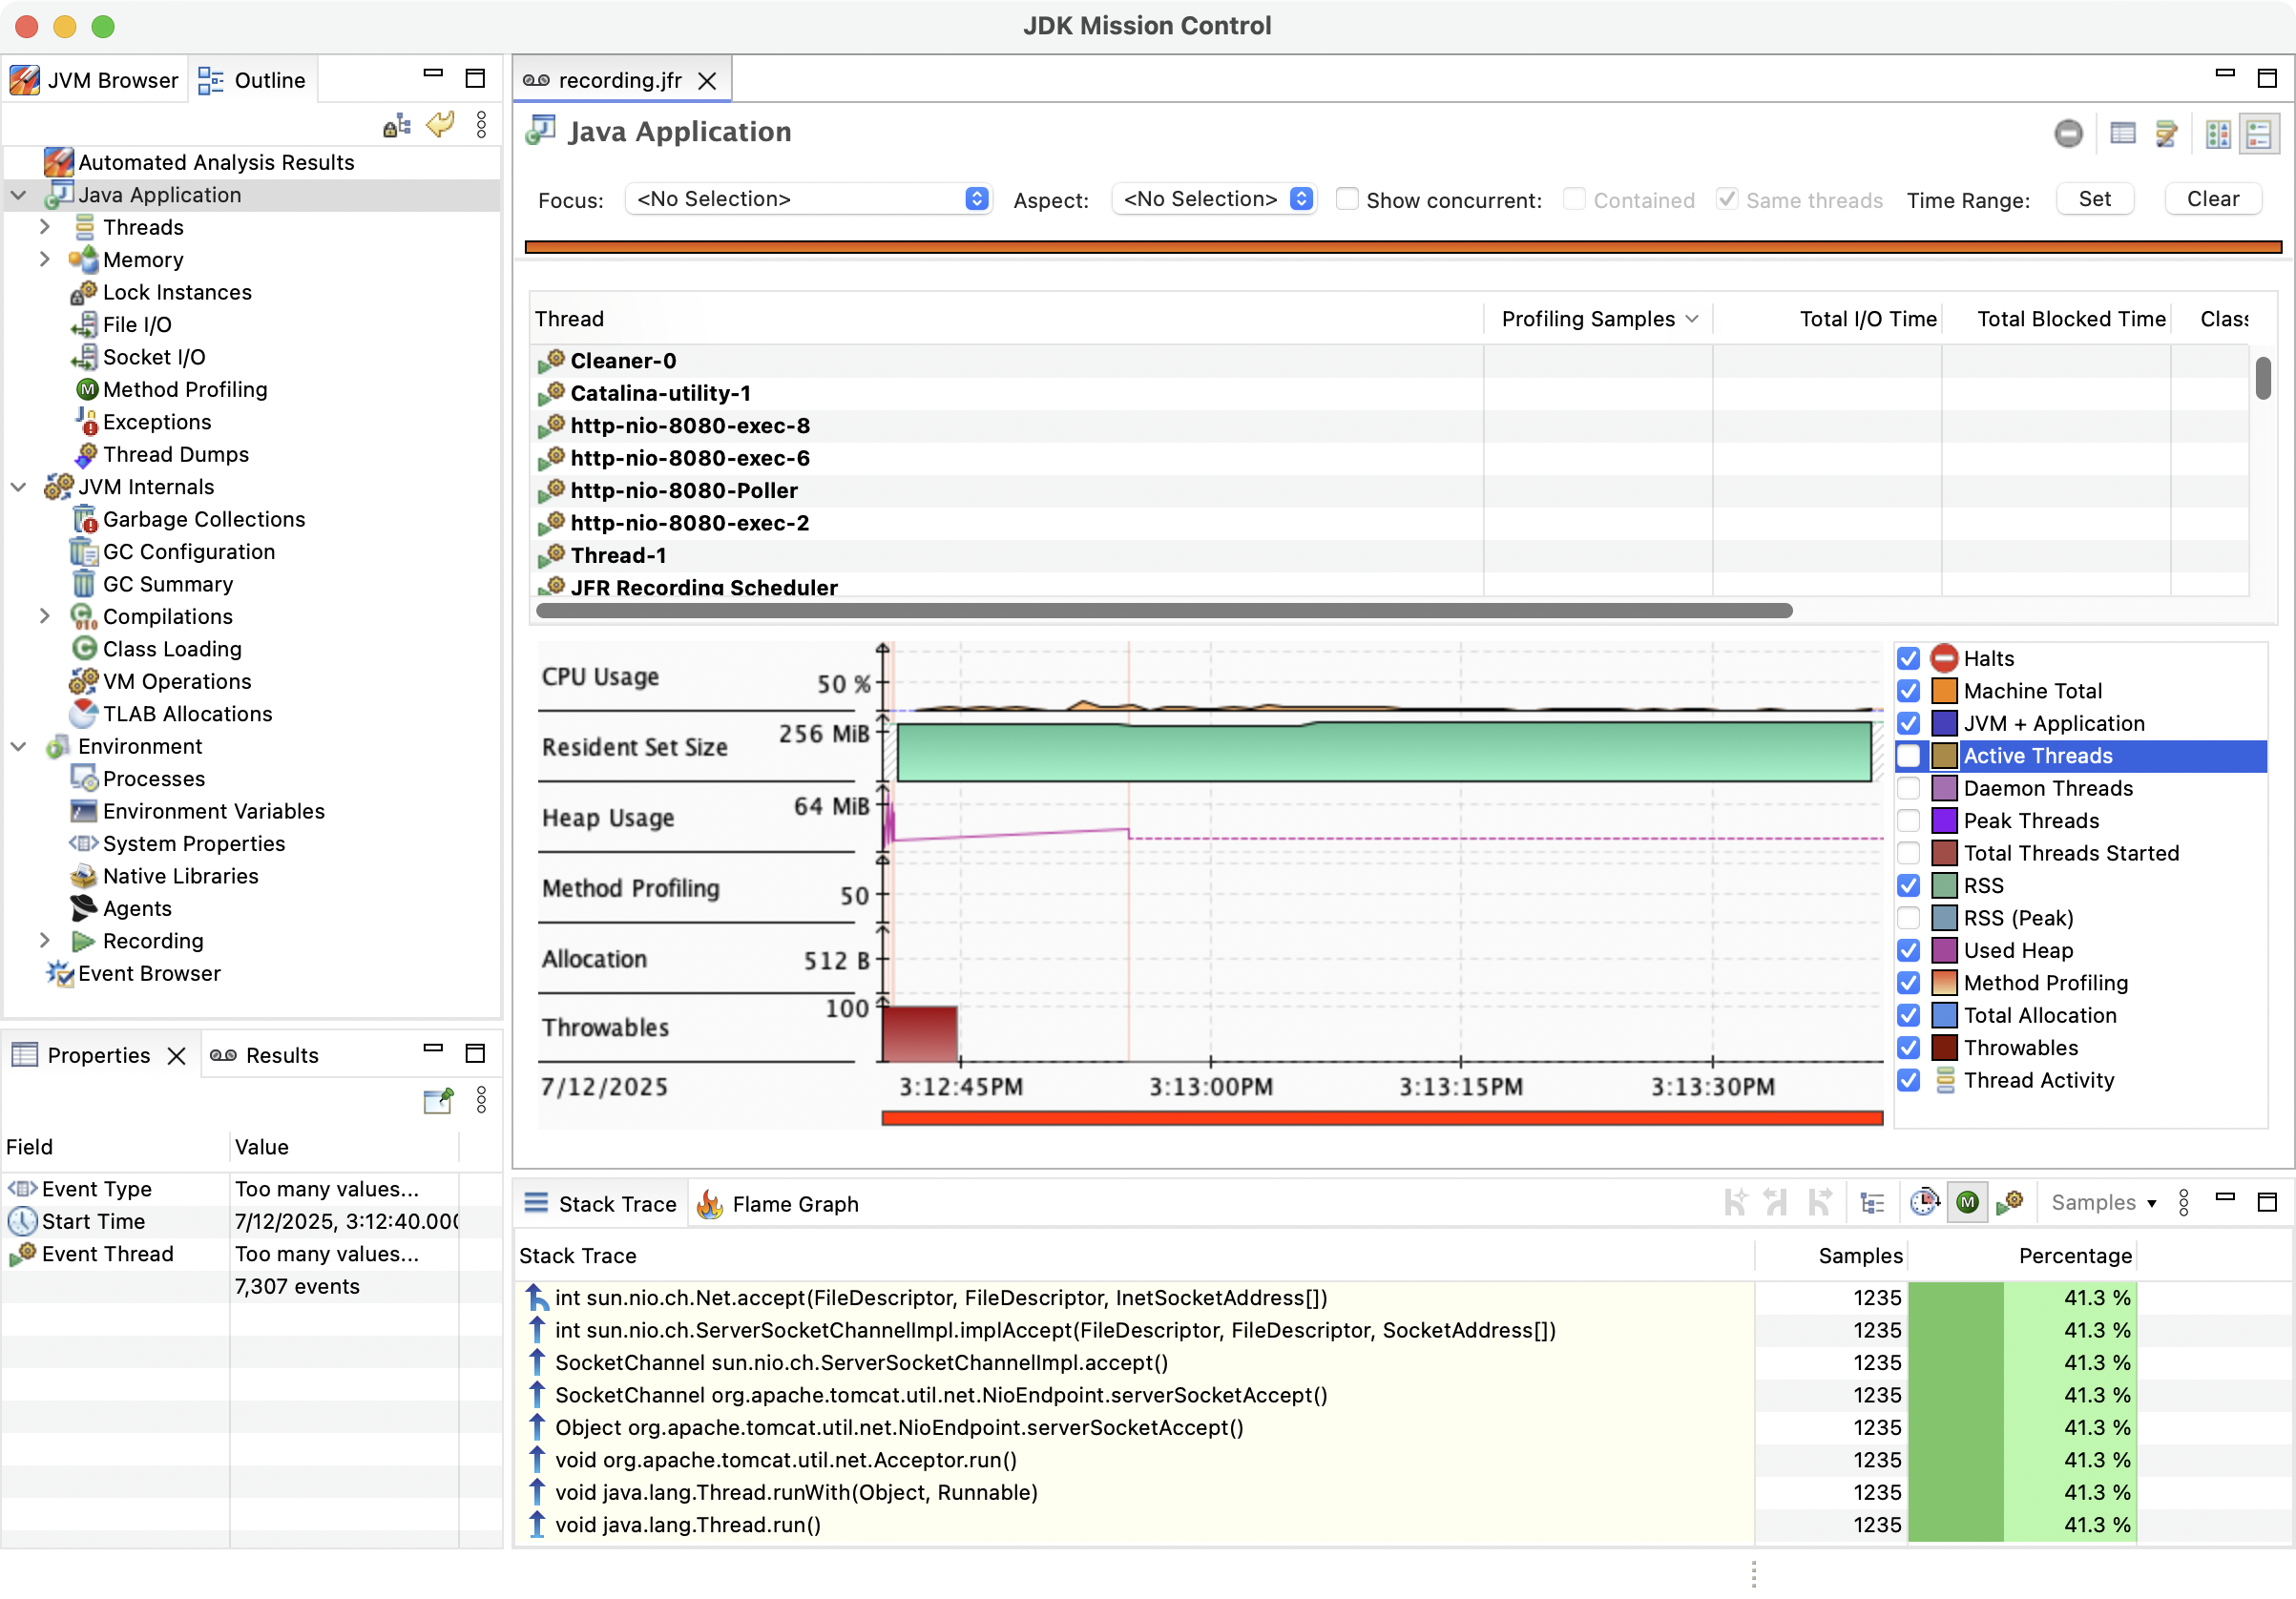Uncheck the Machine Total checkbox
This screenshot has width=2296, height=1599.
pos(1908,691)
